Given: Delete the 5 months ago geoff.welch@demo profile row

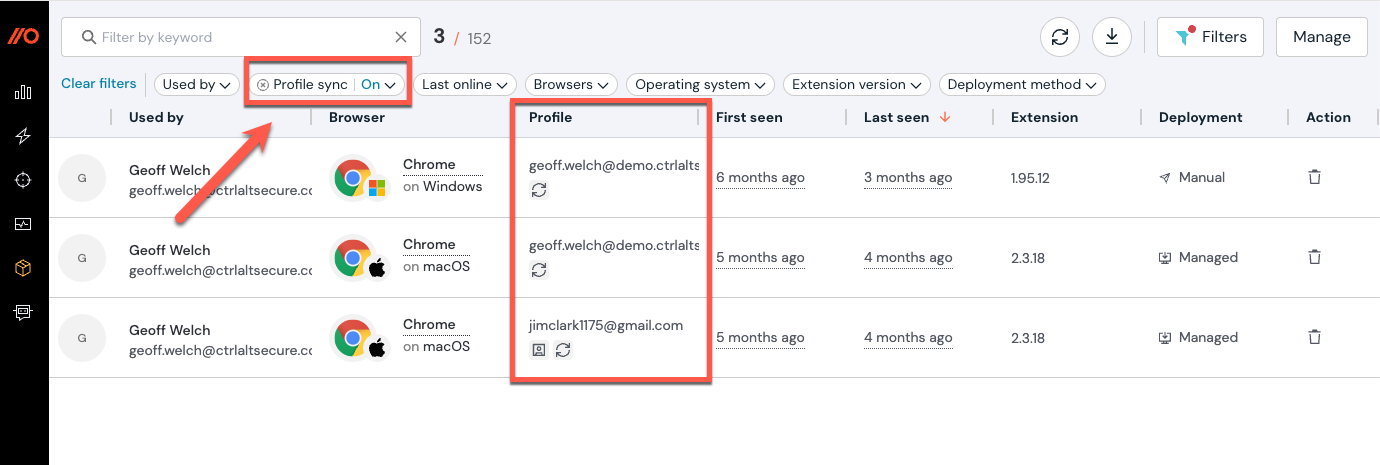Looking at the screenshot, I should tap(1315, 257).
